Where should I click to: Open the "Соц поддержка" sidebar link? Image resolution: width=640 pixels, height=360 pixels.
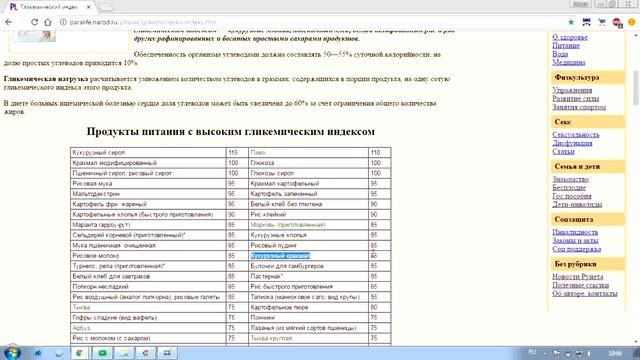tap(576, 249)
